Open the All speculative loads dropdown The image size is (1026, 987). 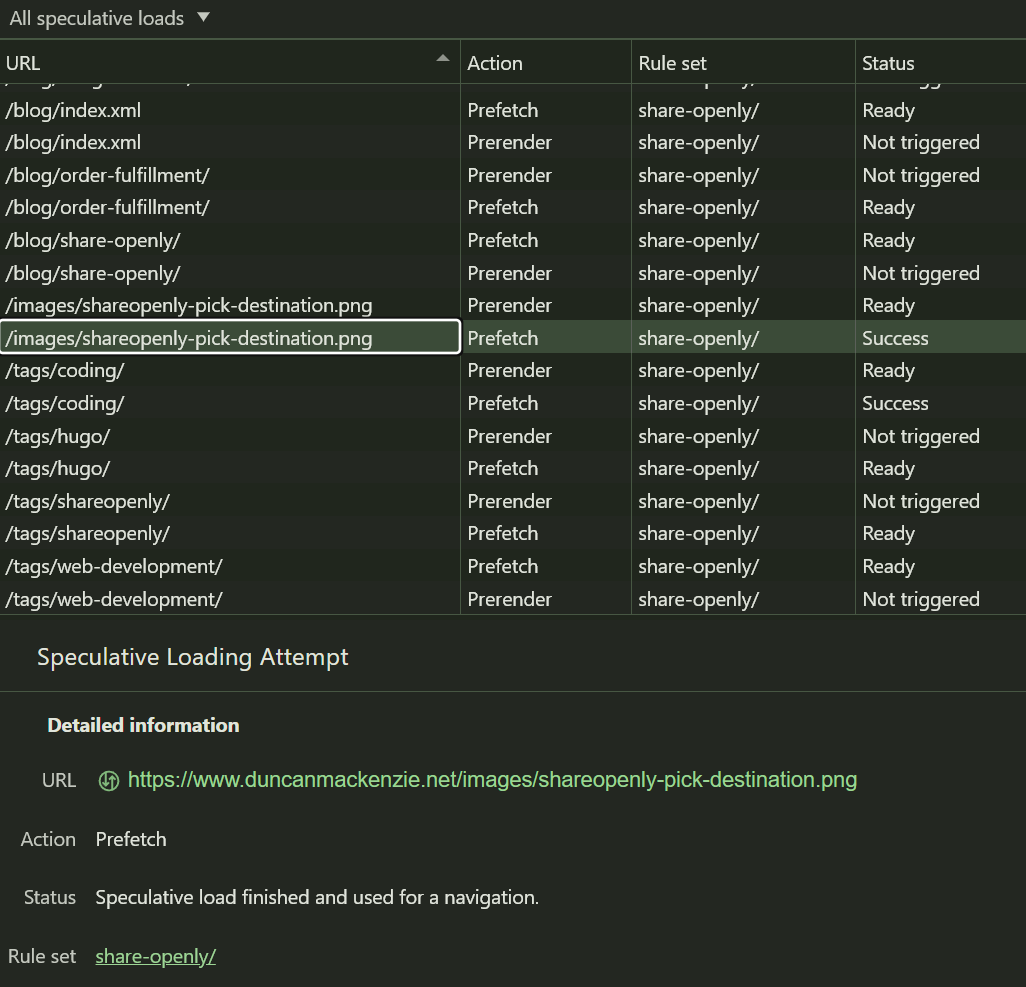click(x=110, y=18)
